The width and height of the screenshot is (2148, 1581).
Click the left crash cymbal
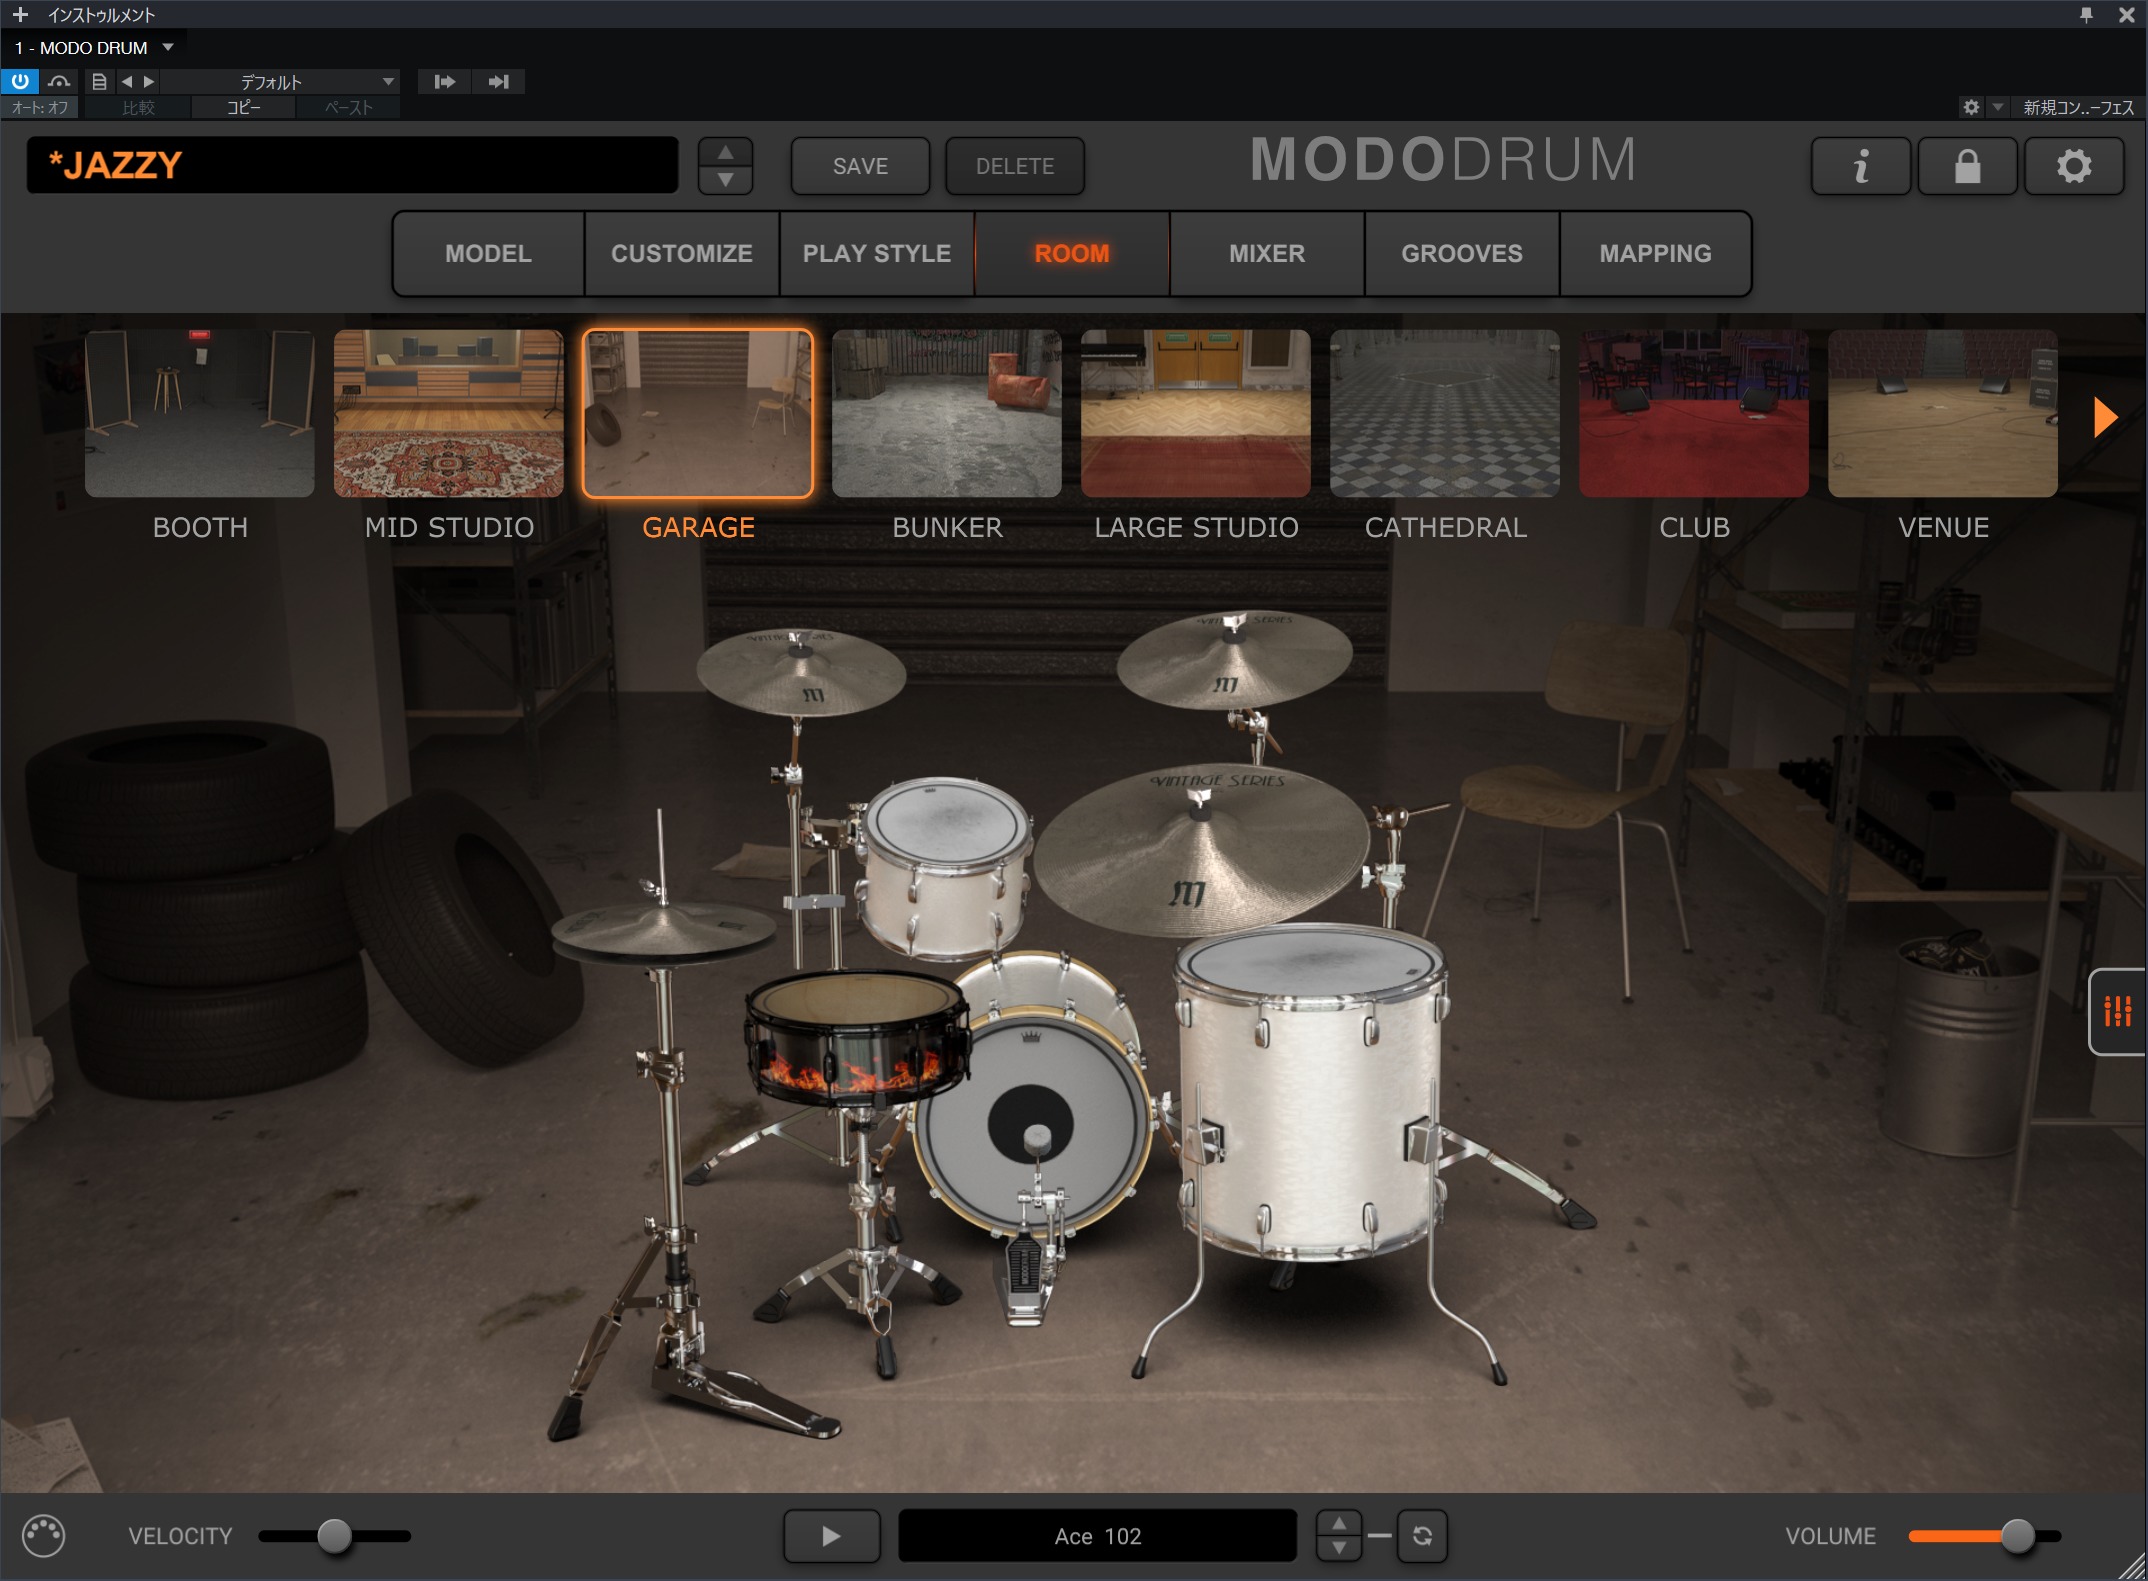(x=801, y=672)
